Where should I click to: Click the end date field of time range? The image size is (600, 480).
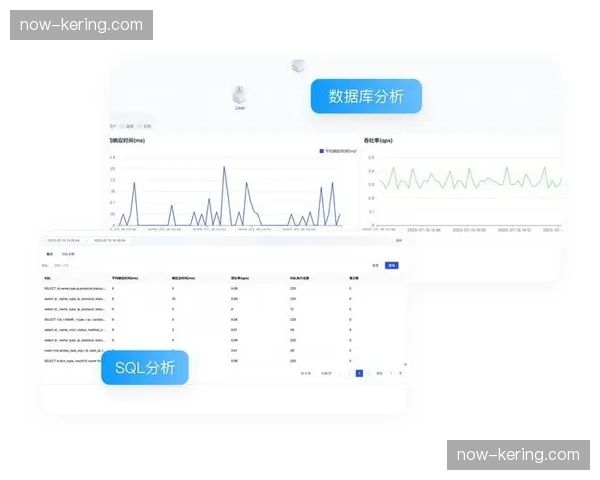pyautogui.click(x=109, y=240)
